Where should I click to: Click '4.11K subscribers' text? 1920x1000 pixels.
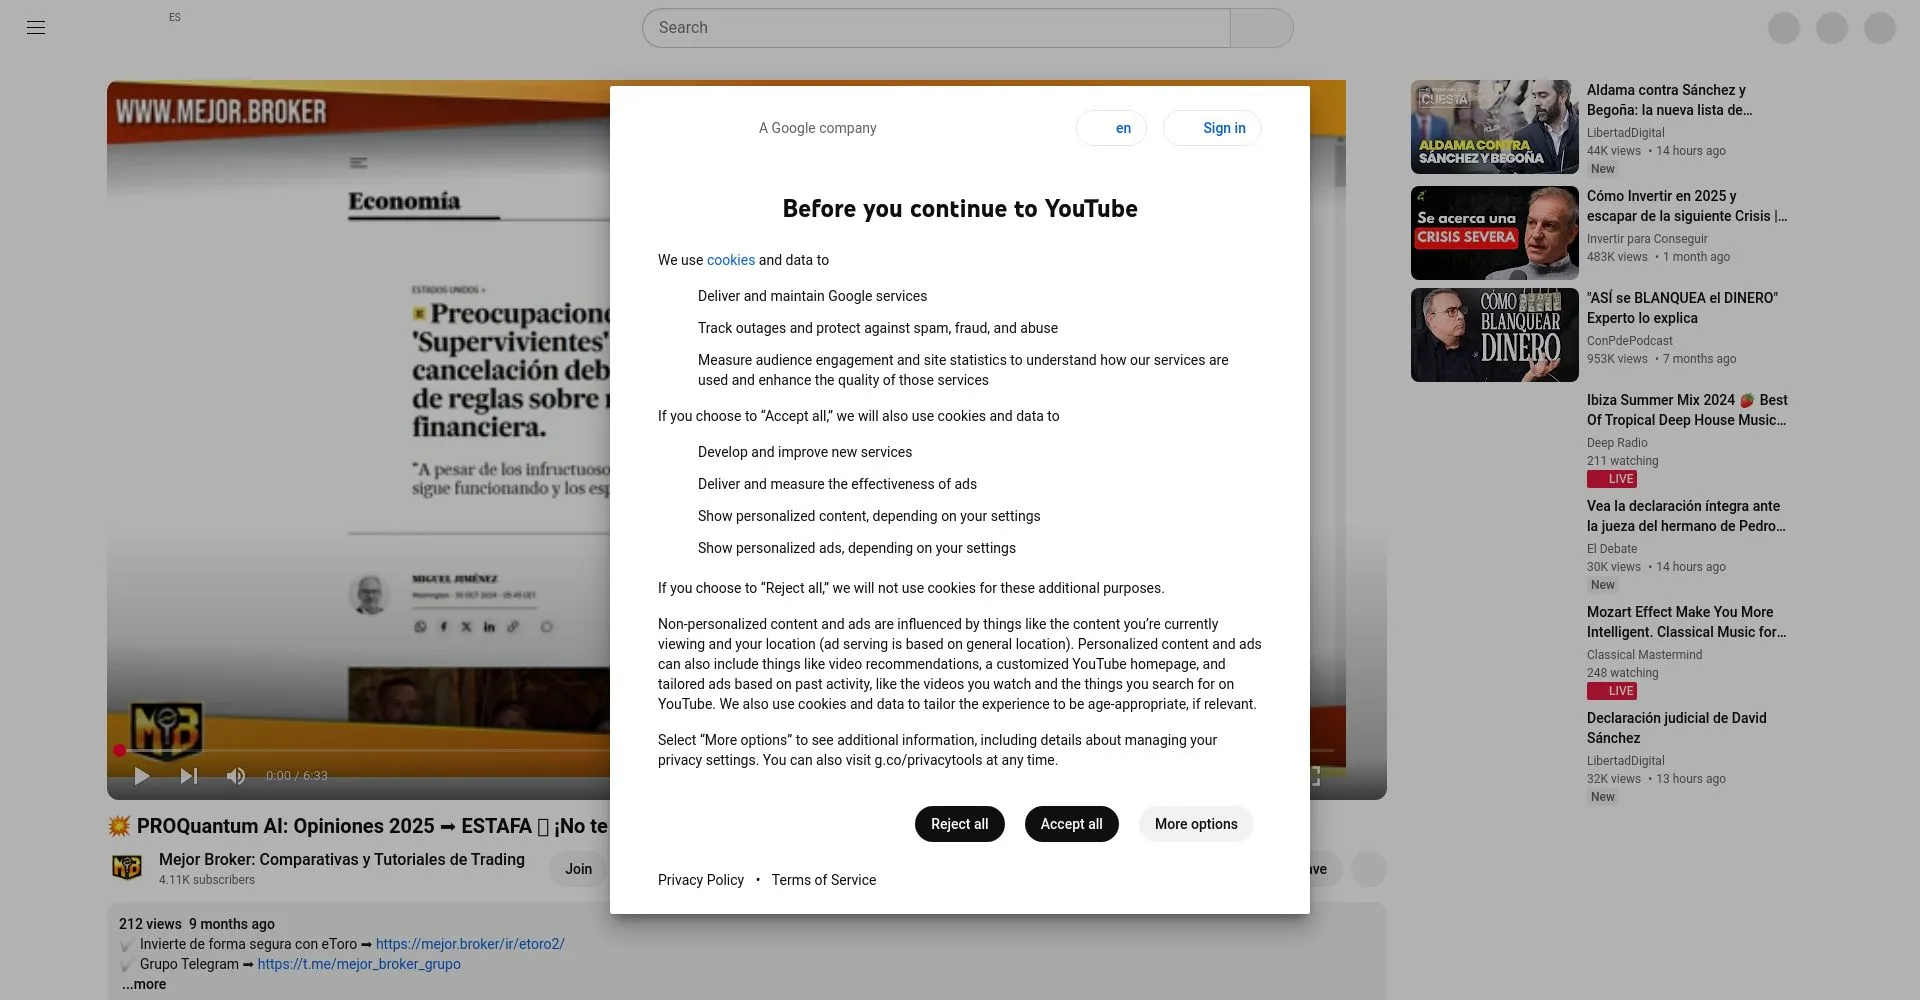pos(207,880)
